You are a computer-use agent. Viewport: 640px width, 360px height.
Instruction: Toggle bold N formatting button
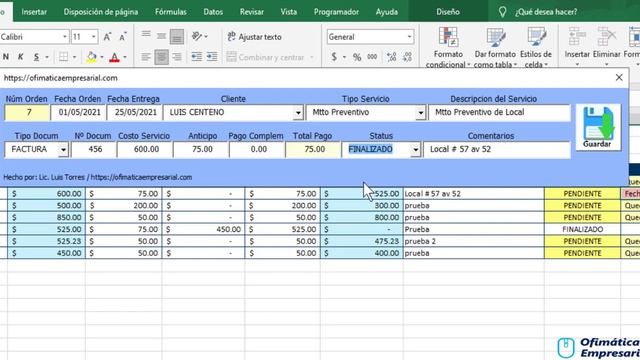6,57
